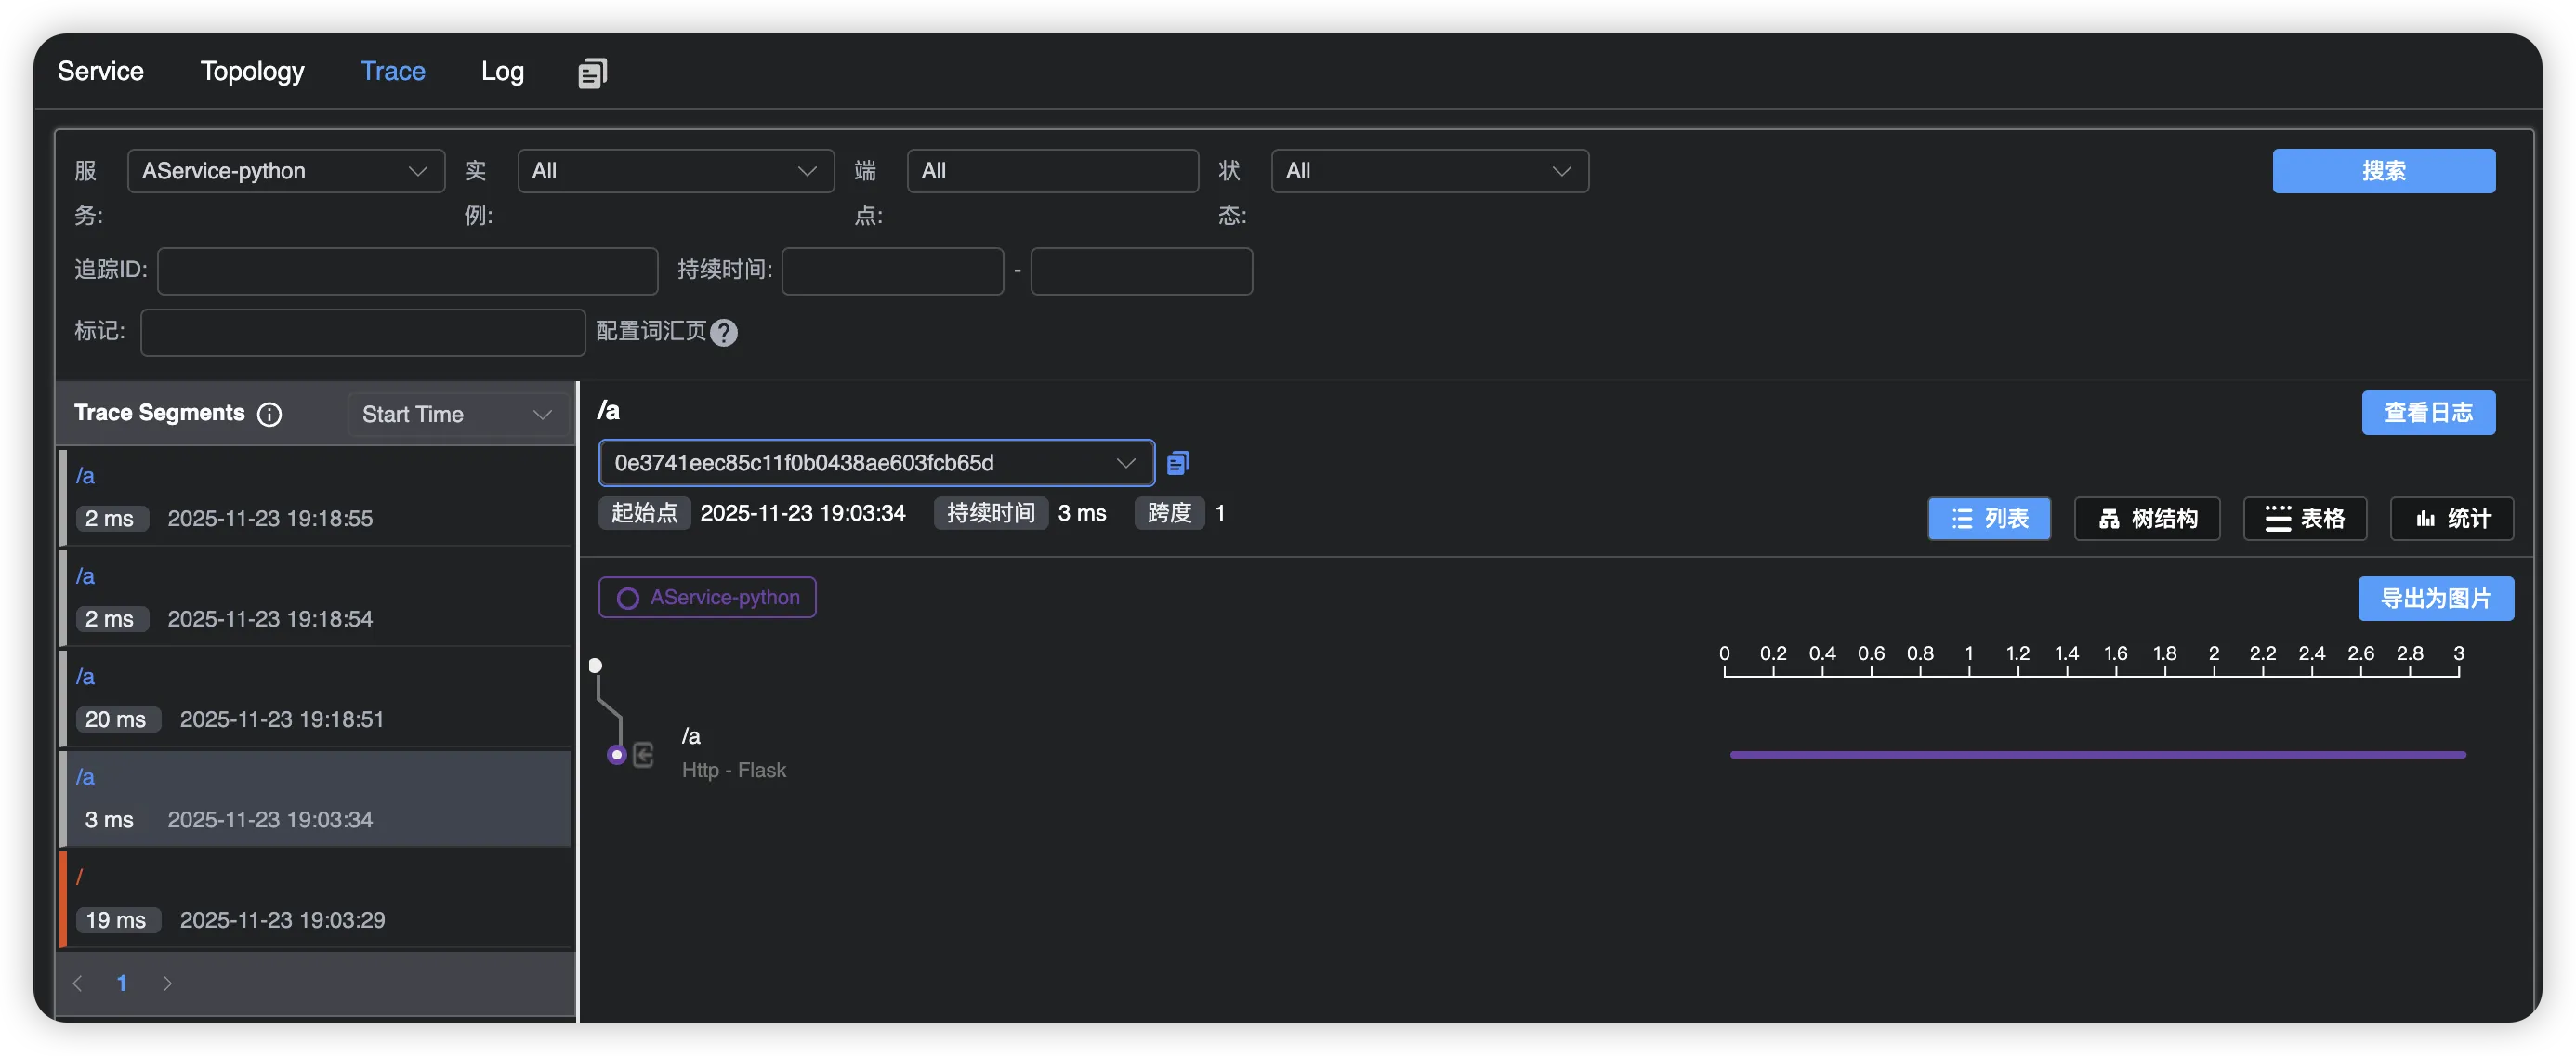The width and height of the screenshot is (2576, 1056).
Task: Click the copy trace ID icon
Action: (1178, 463)
